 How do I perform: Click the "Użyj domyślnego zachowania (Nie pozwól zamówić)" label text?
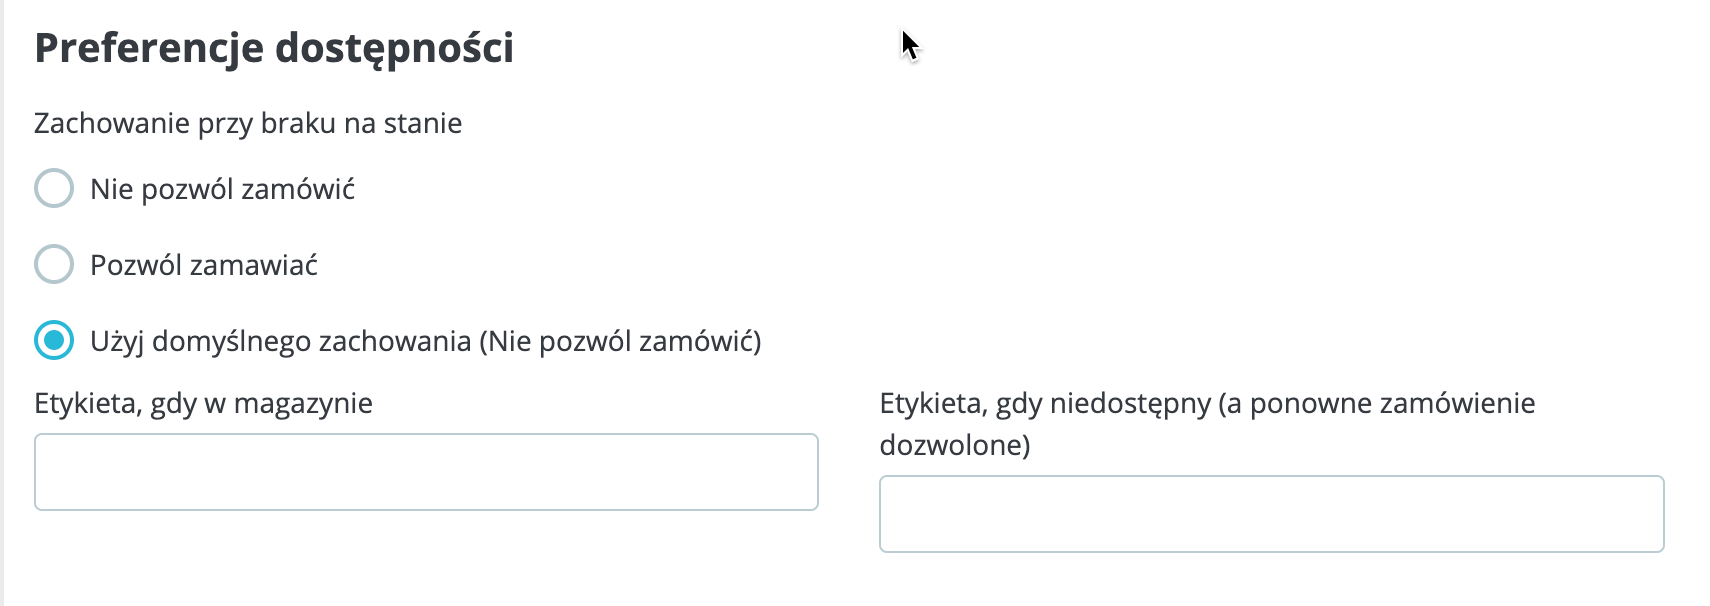425,341
